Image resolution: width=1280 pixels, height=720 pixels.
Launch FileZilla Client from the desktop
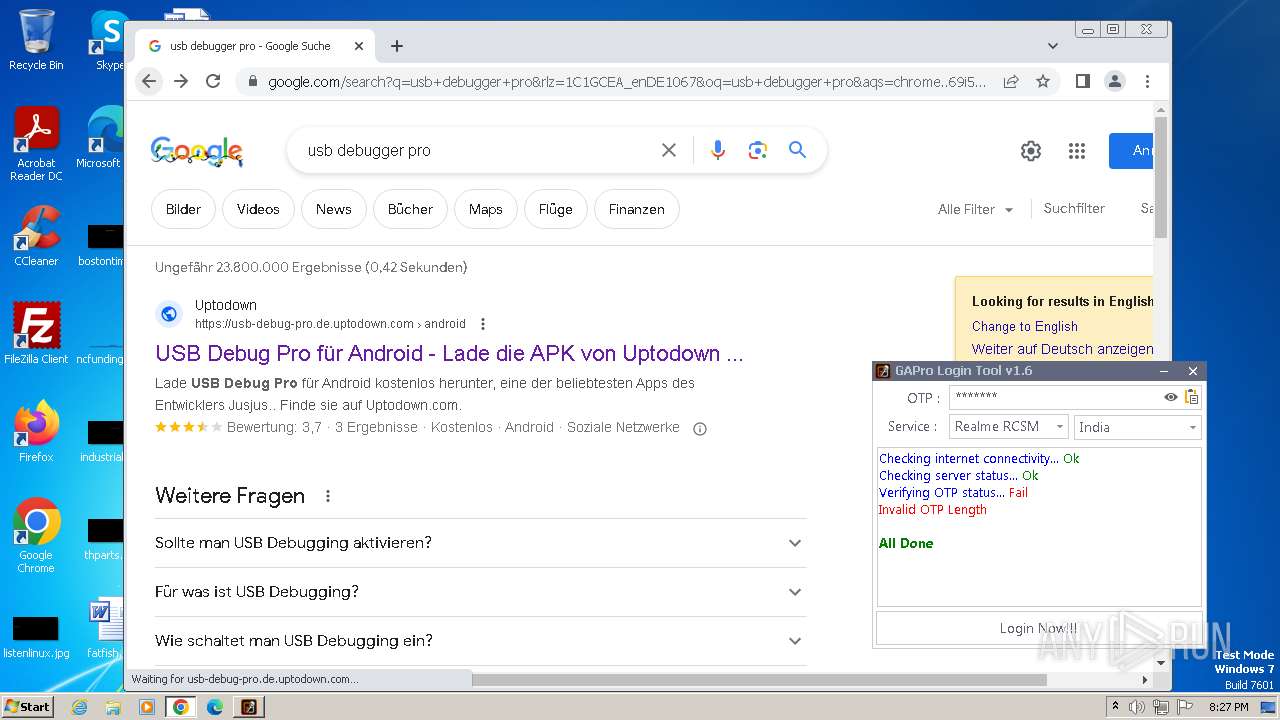click(36, 333)
